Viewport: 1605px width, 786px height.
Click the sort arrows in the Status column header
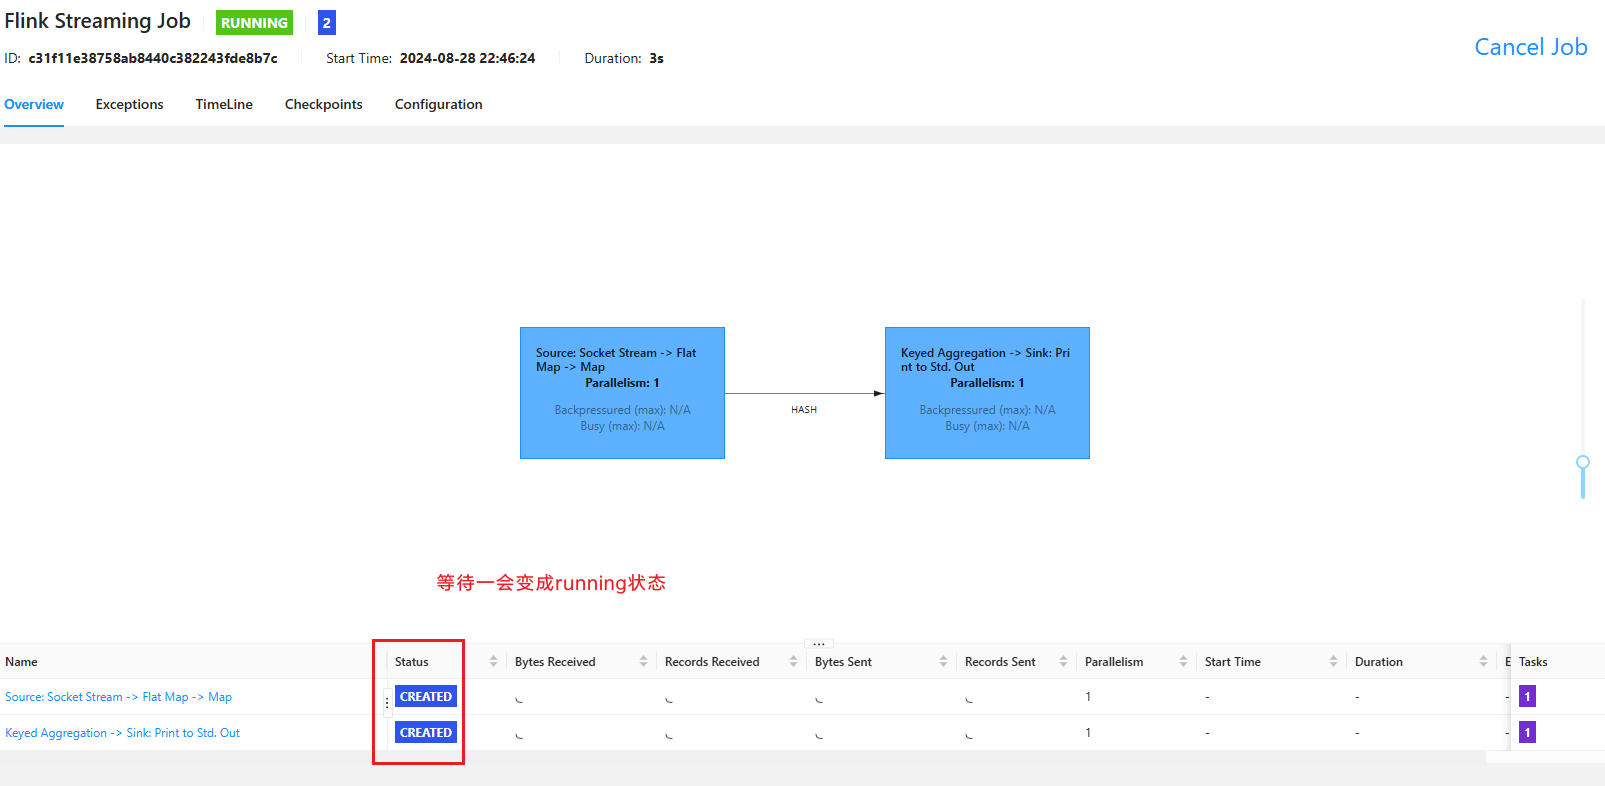tap(493, 661)
